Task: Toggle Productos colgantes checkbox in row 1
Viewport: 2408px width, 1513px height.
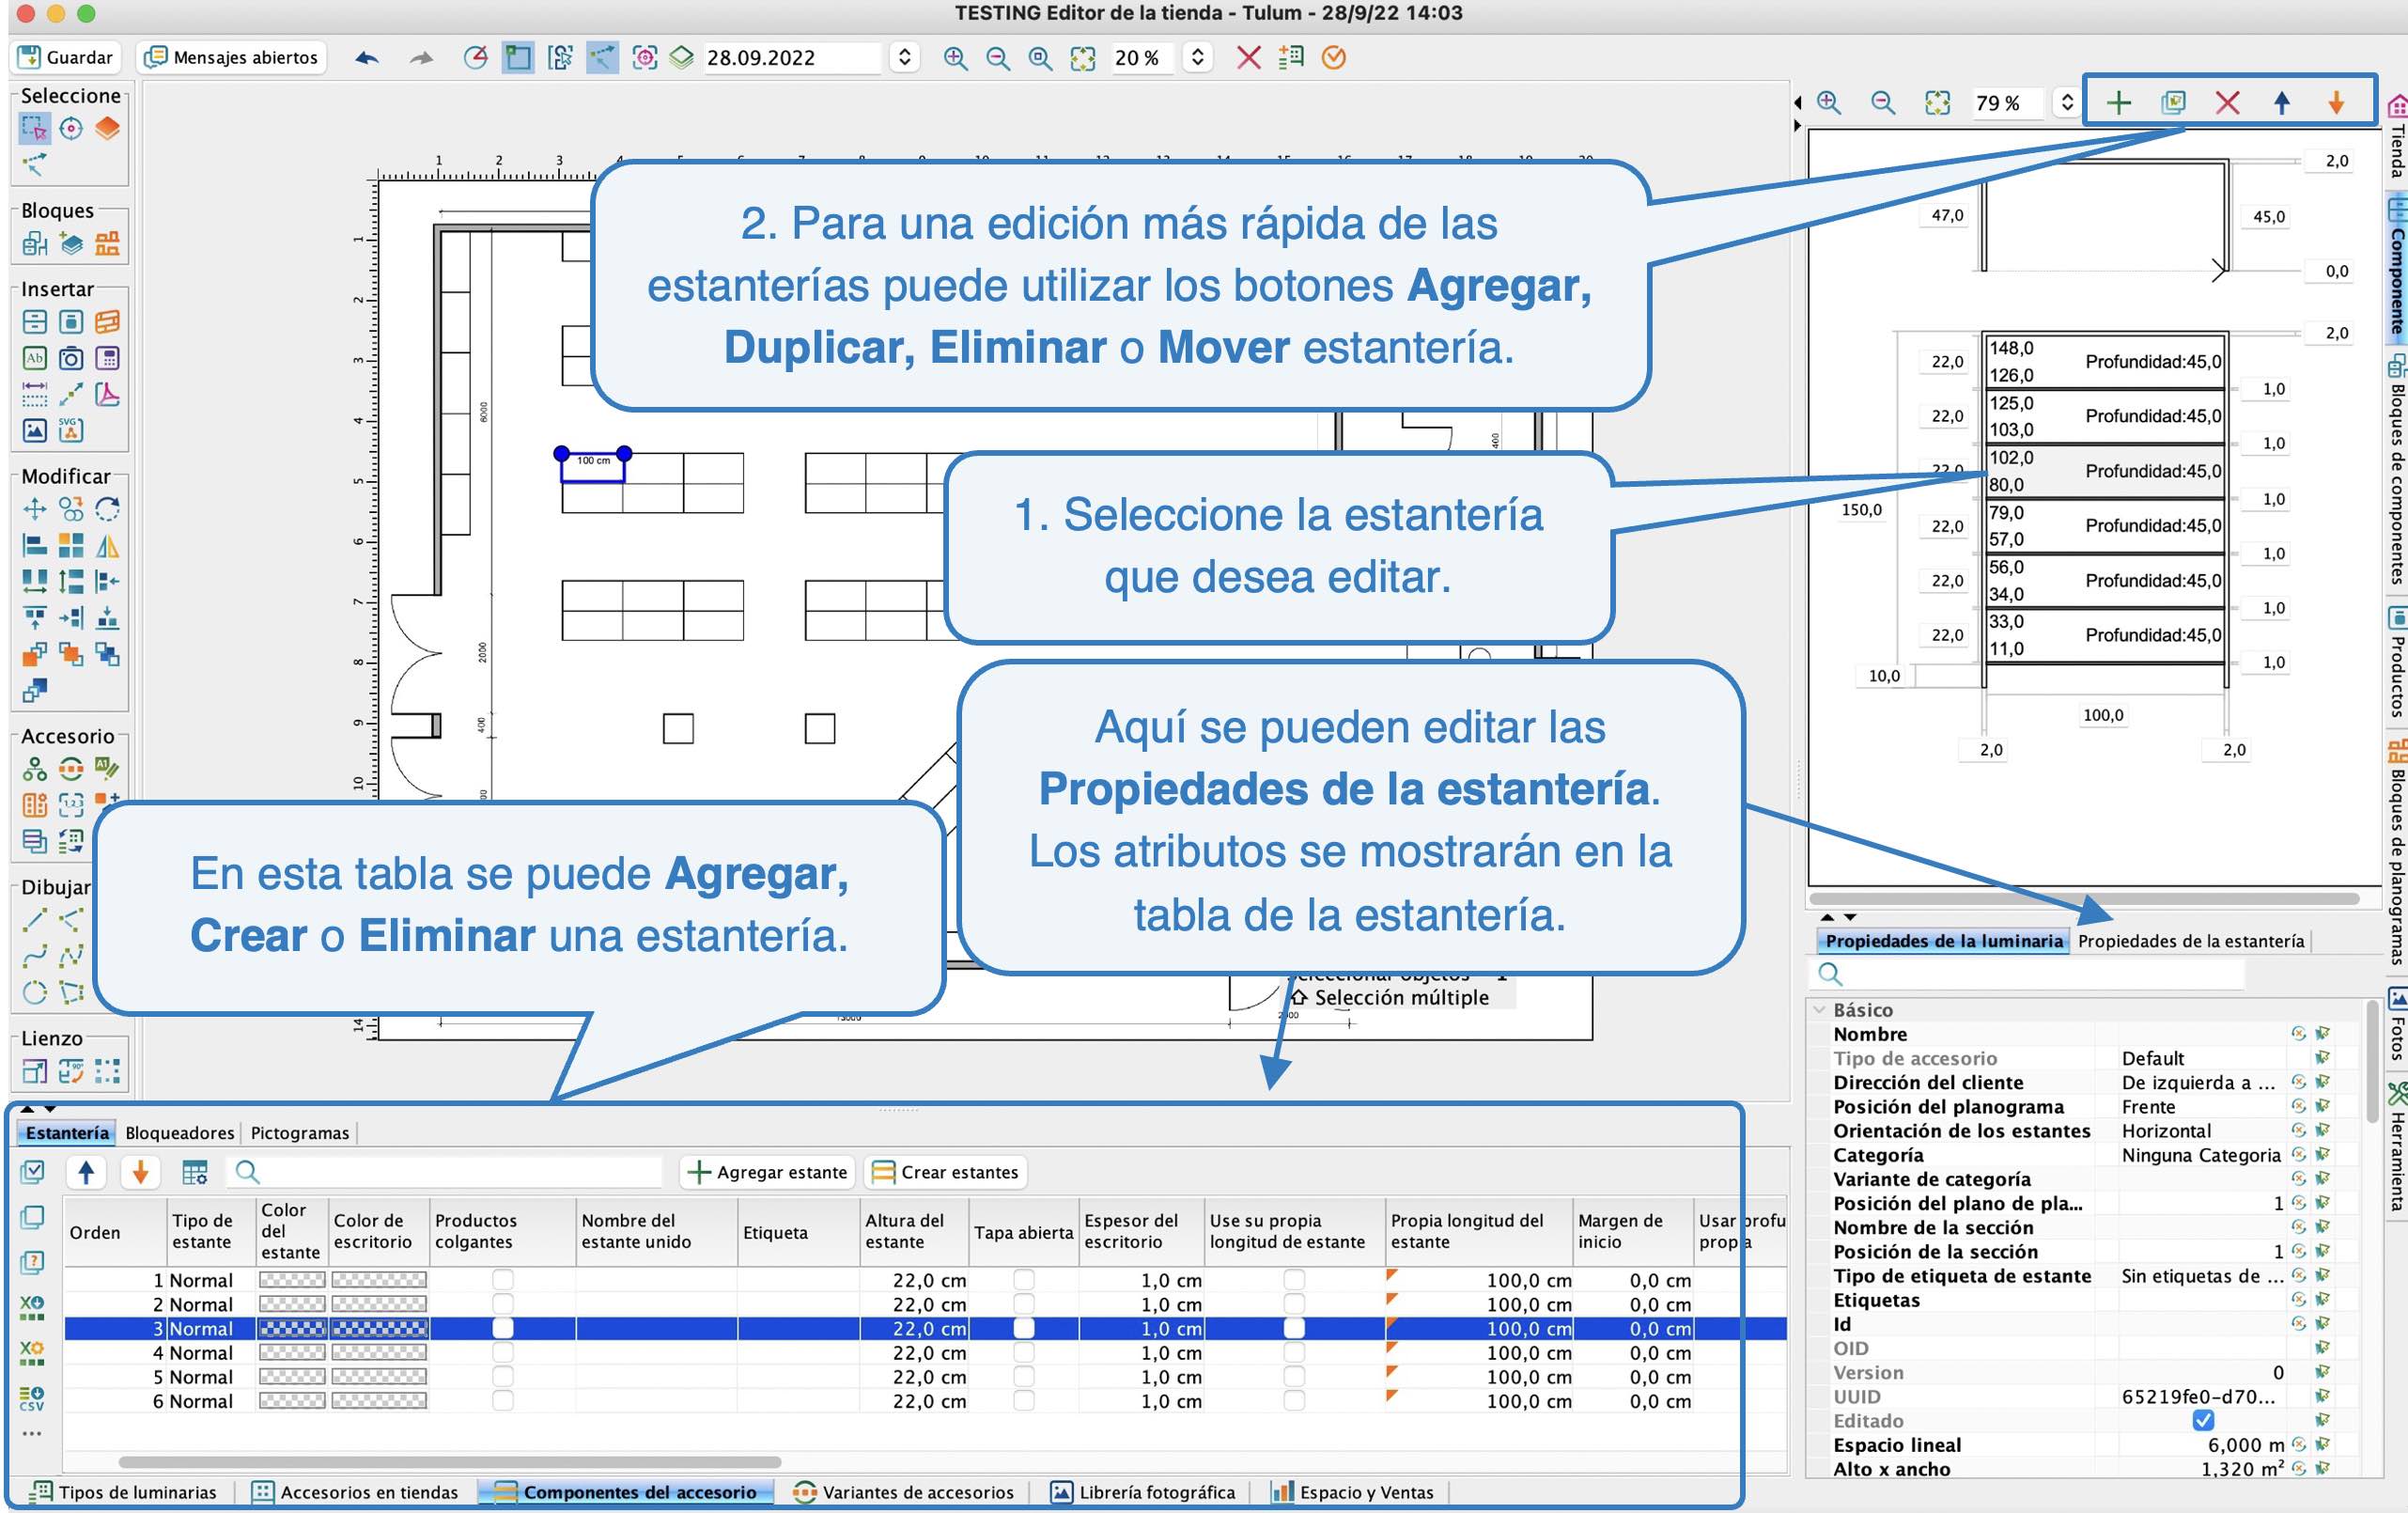Action: click(503, 1280)
